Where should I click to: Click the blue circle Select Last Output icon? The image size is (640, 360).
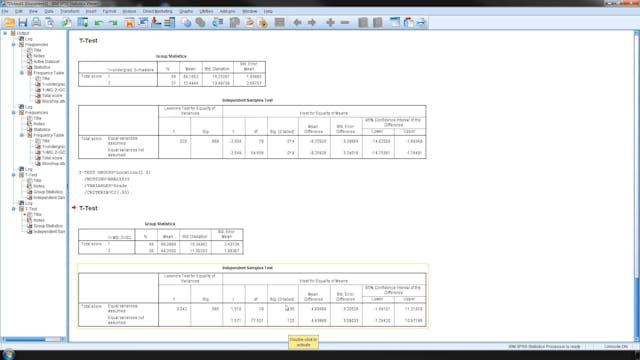click(x=187, y=22)
